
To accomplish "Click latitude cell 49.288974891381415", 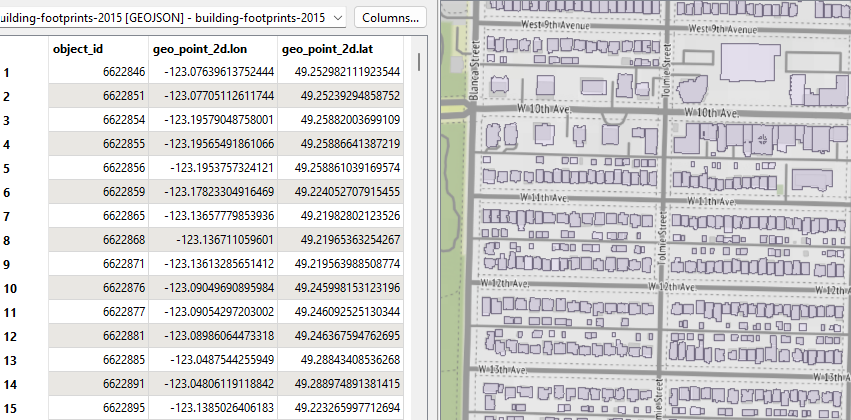I will pos(340,384).
